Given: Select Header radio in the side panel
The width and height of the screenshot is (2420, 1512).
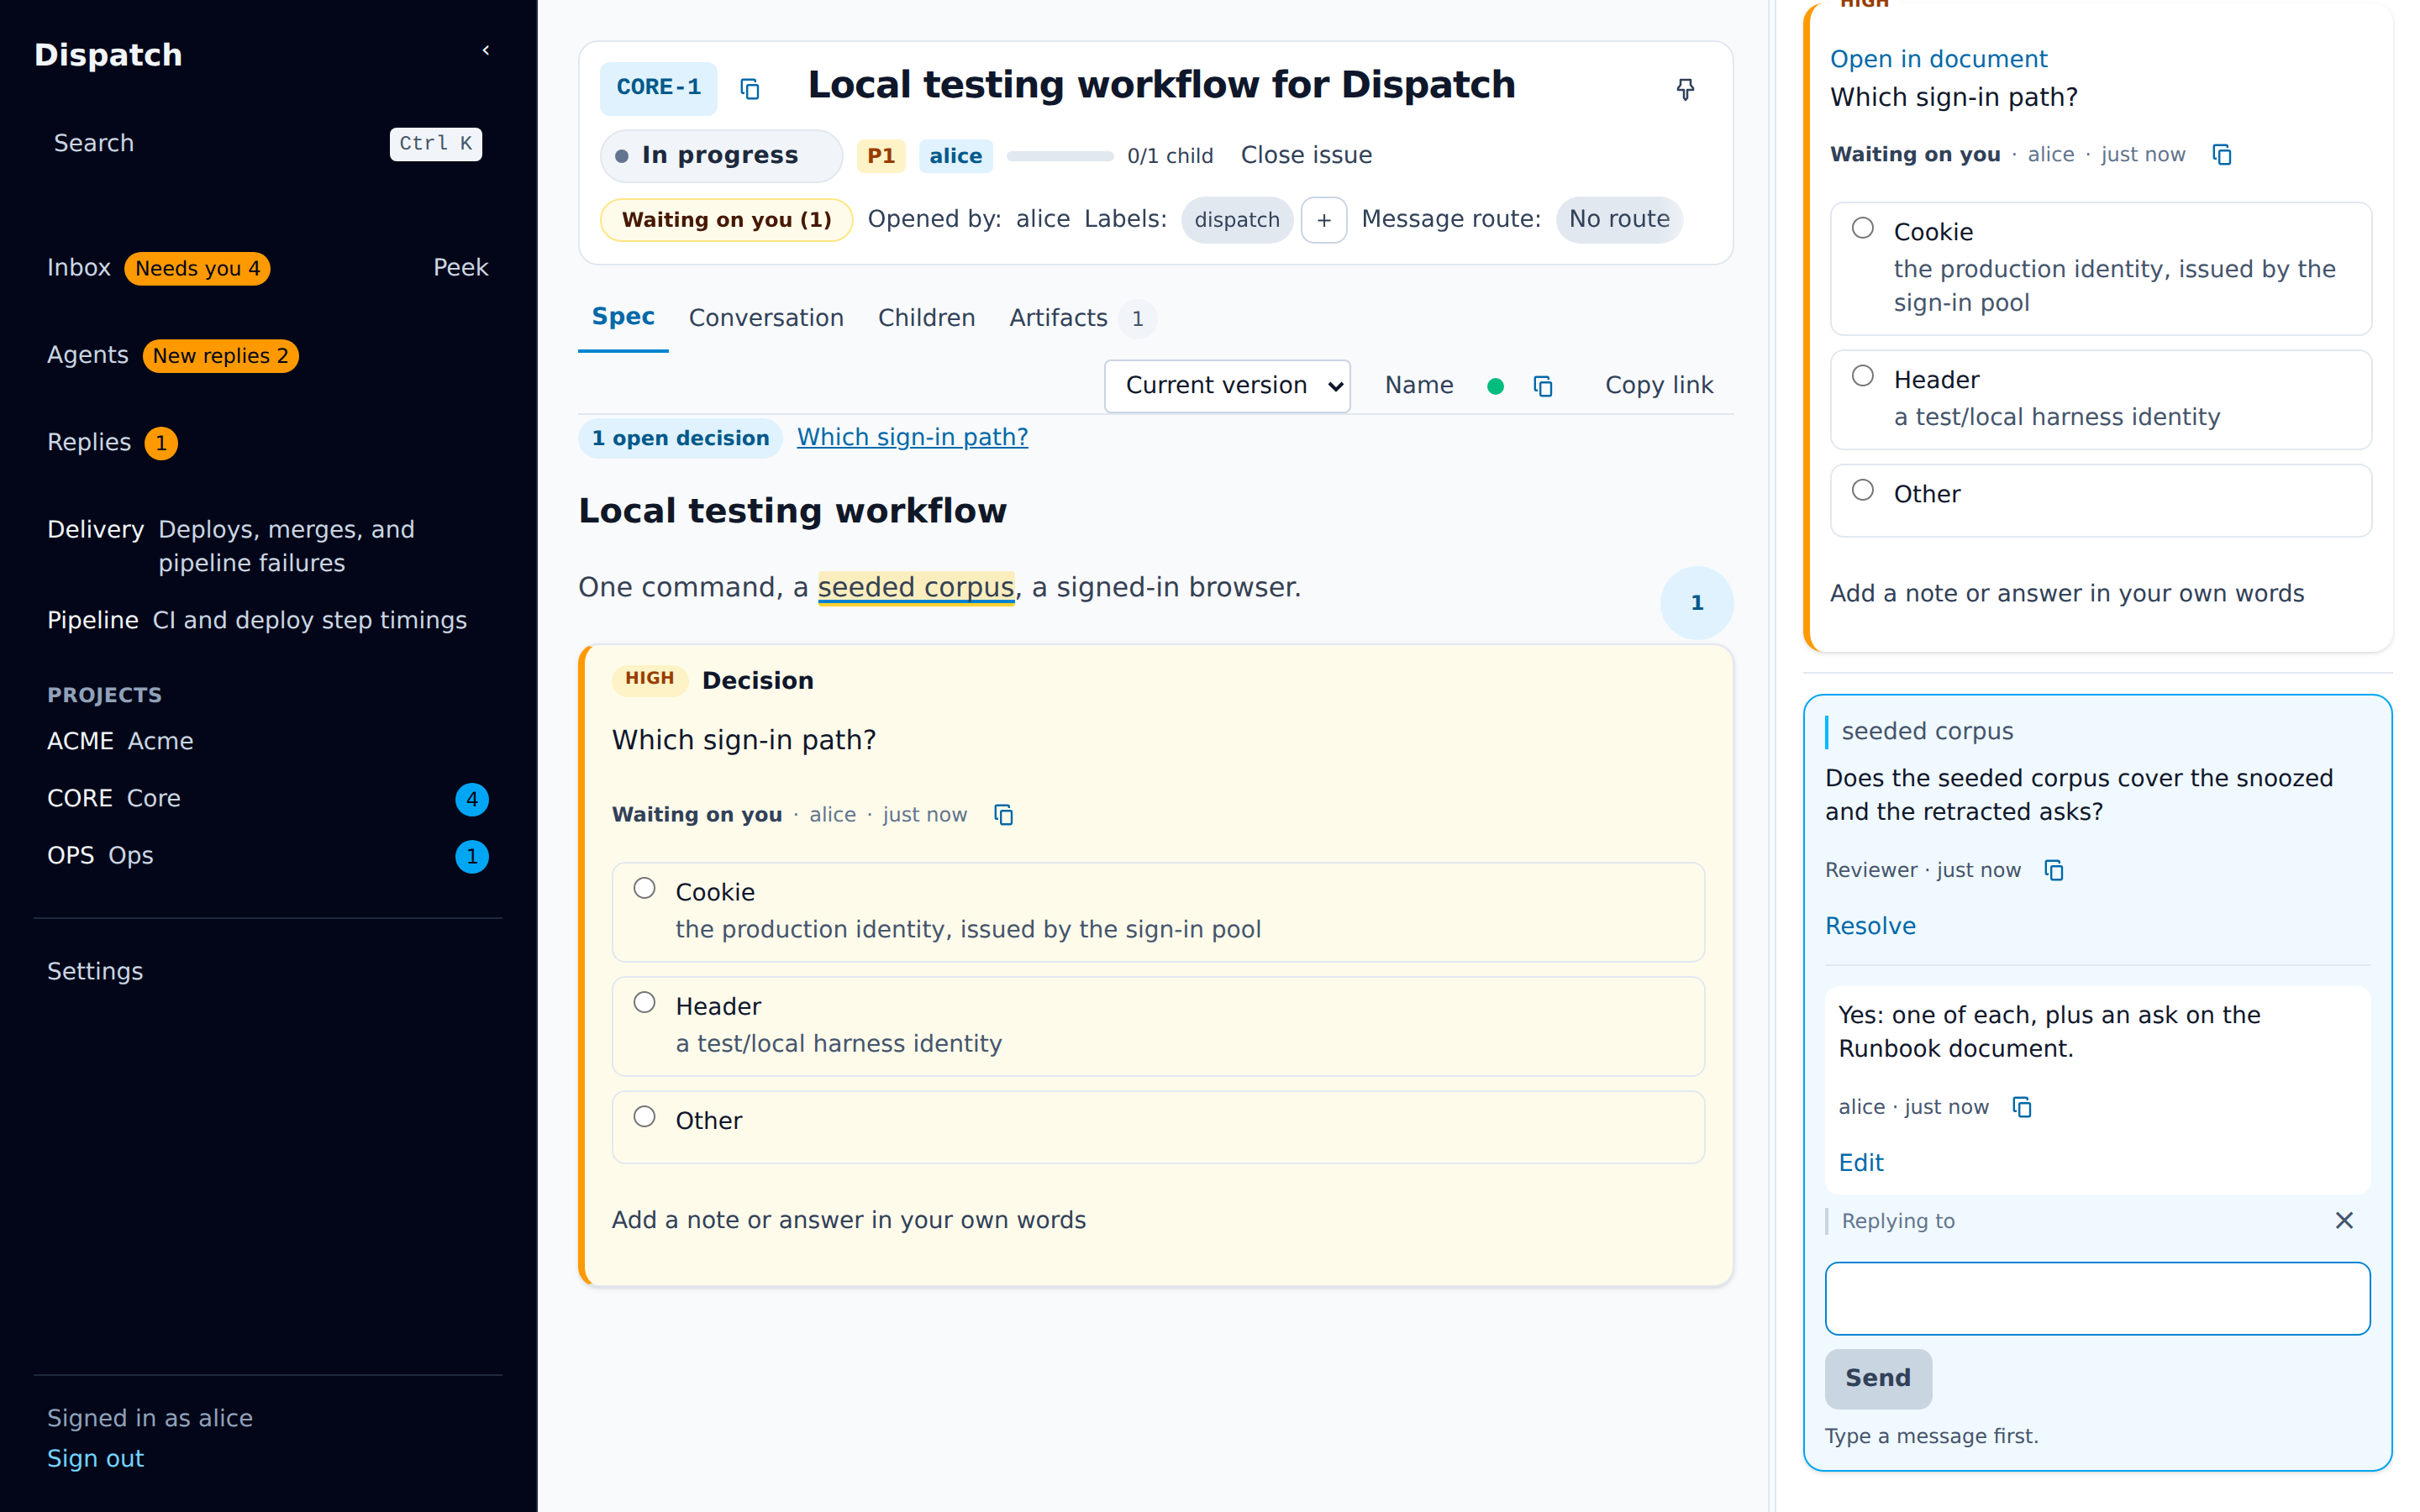Looking at the screenshot, I should [1863, 376].
